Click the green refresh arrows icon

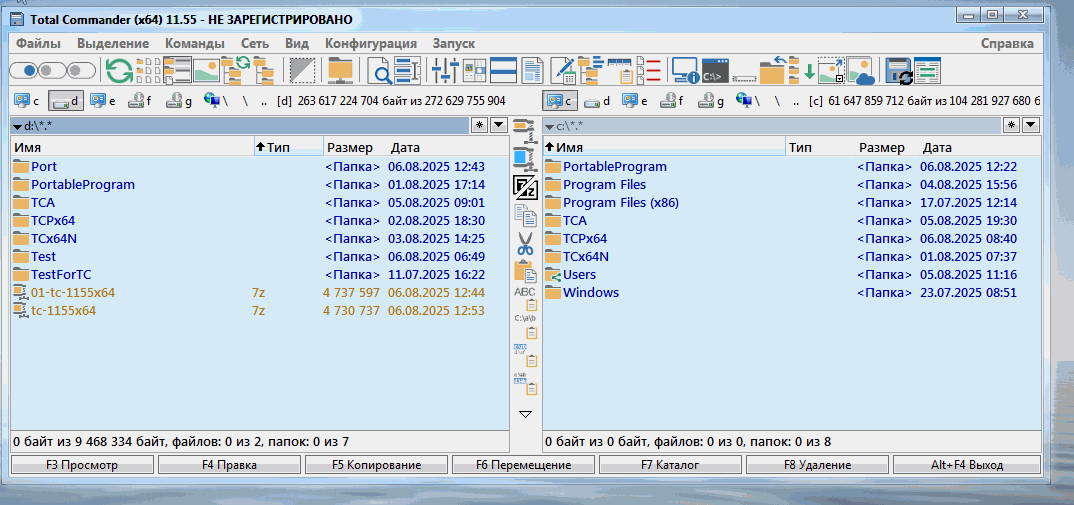119,70
